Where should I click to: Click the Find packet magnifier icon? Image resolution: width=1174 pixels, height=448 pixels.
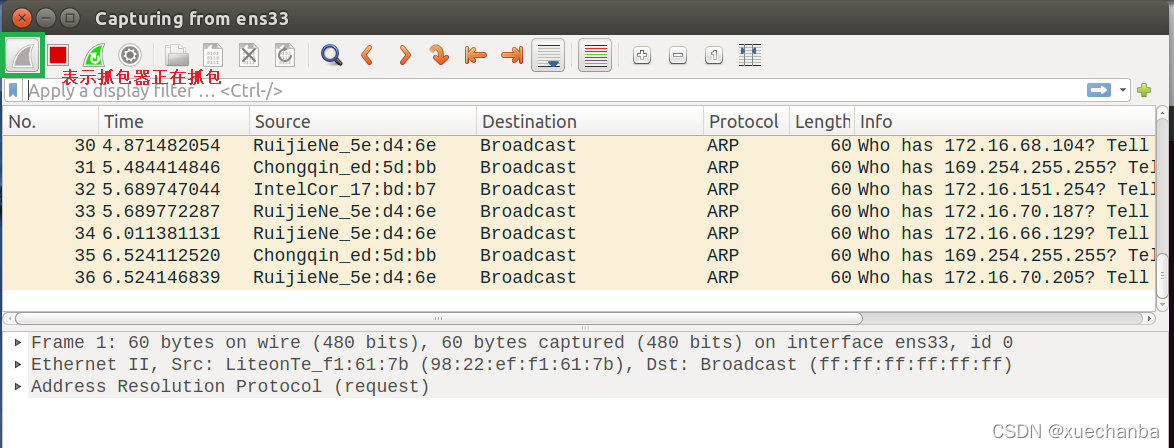pyautogui.click(x=331, y=55)
